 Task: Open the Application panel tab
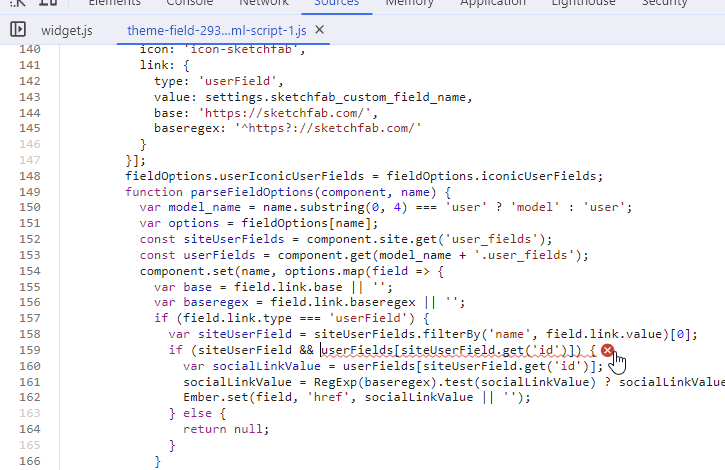pyautogui.click(x=493, y=3)
